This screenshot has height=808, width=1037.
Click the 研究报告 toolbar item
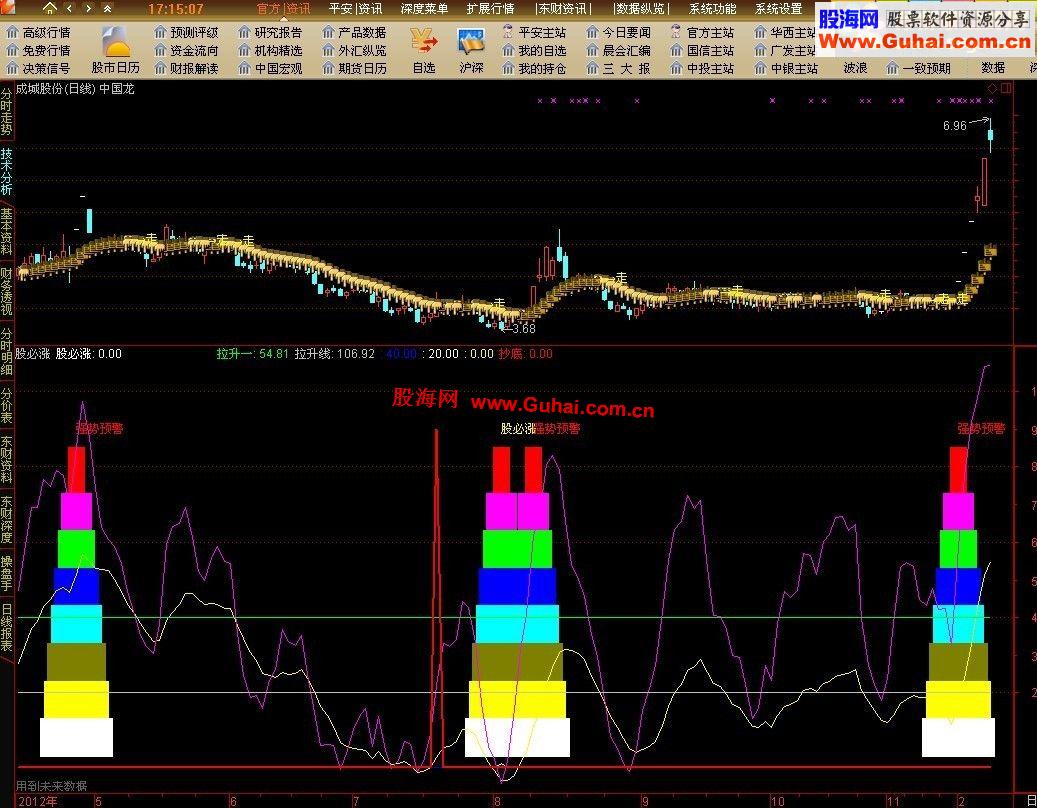coord(270,32)
